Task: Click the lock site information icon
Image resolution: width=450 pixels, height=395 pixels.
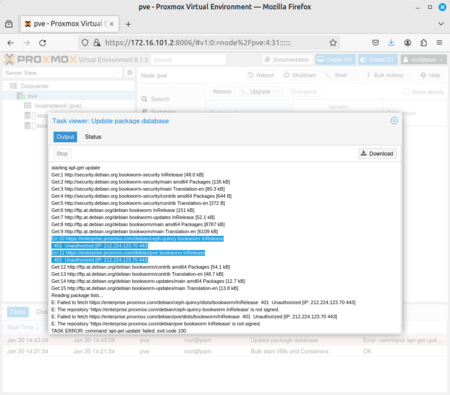Action: pos(97,43)
